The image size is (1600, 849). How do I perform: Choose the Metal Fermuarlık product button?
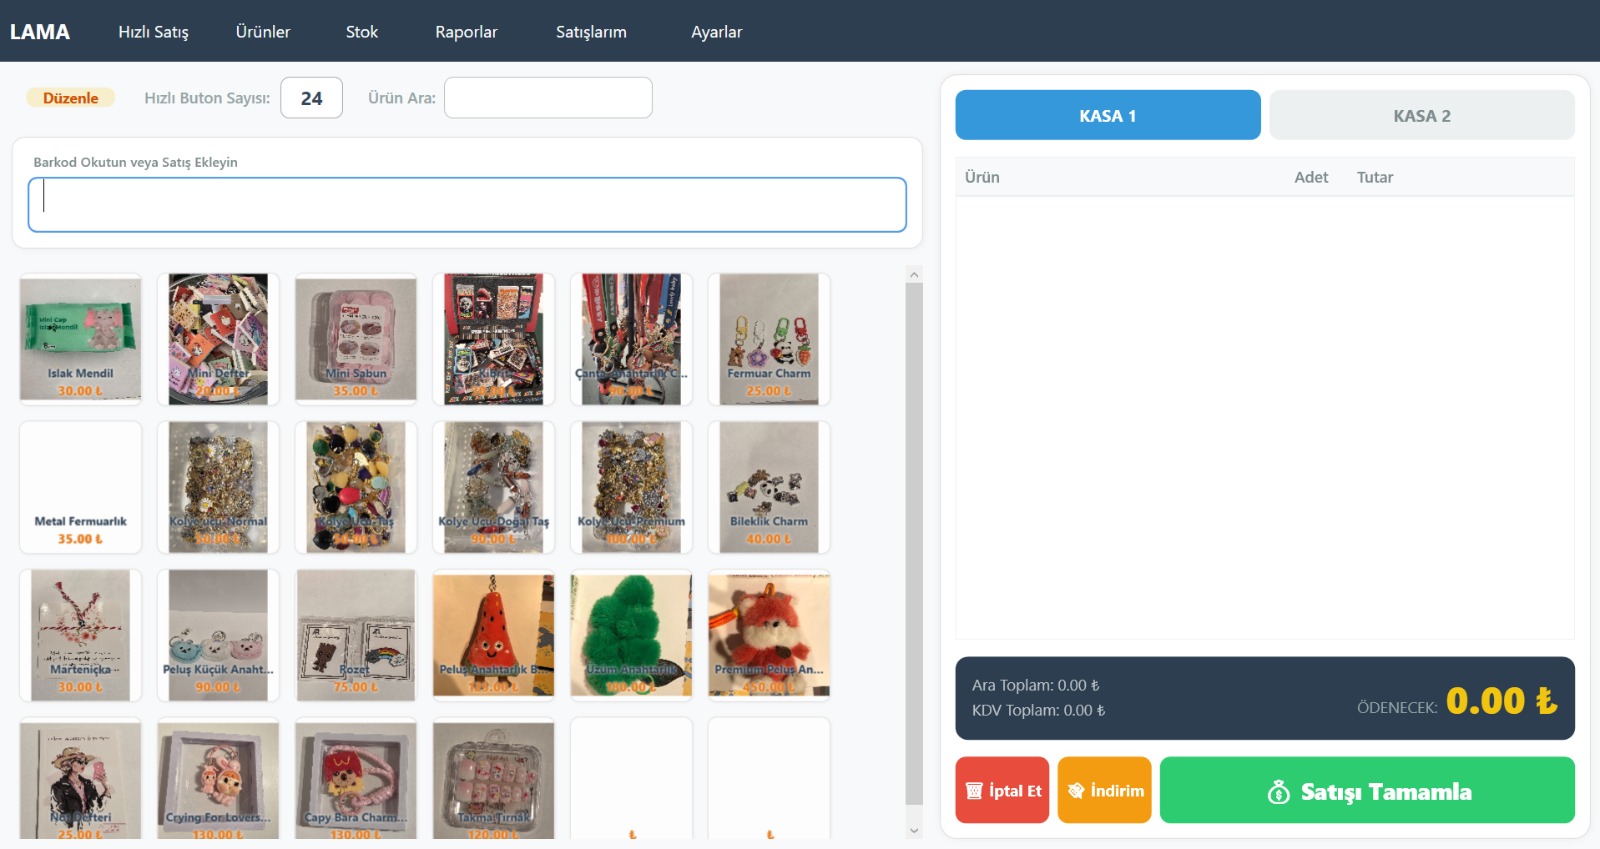(x=80, y=487)
